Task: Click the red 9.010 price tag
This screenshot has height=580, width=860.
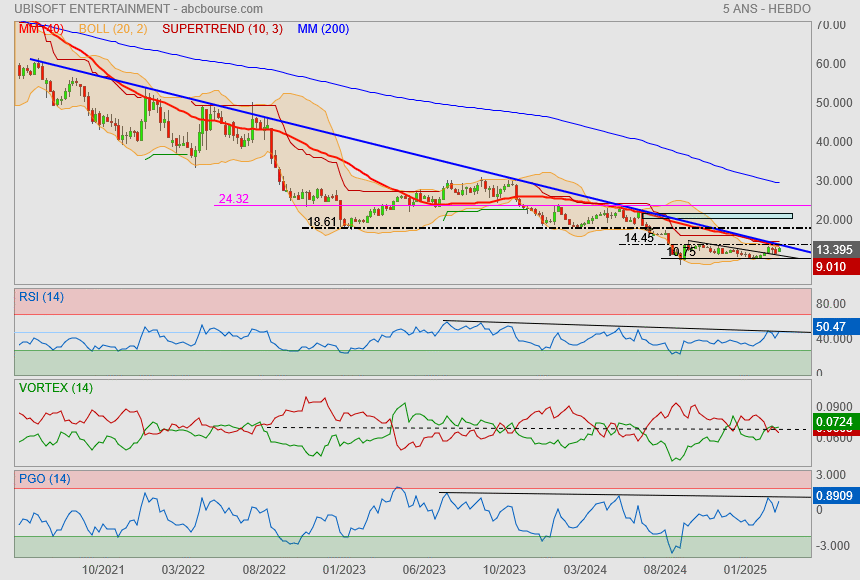Action: coord(833,267)
